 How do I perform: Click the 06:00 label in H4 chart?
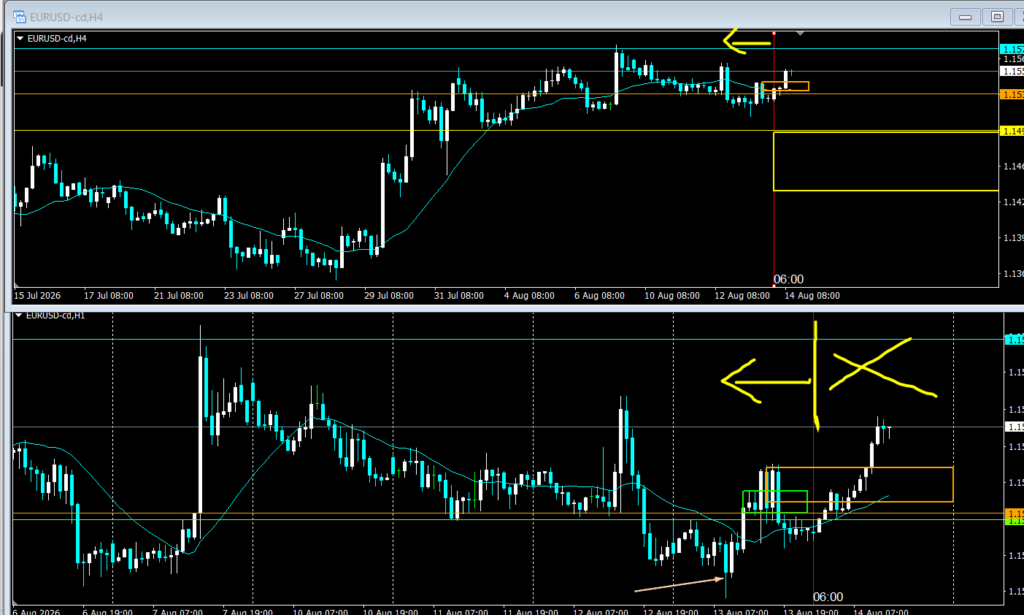coord(789,279)
